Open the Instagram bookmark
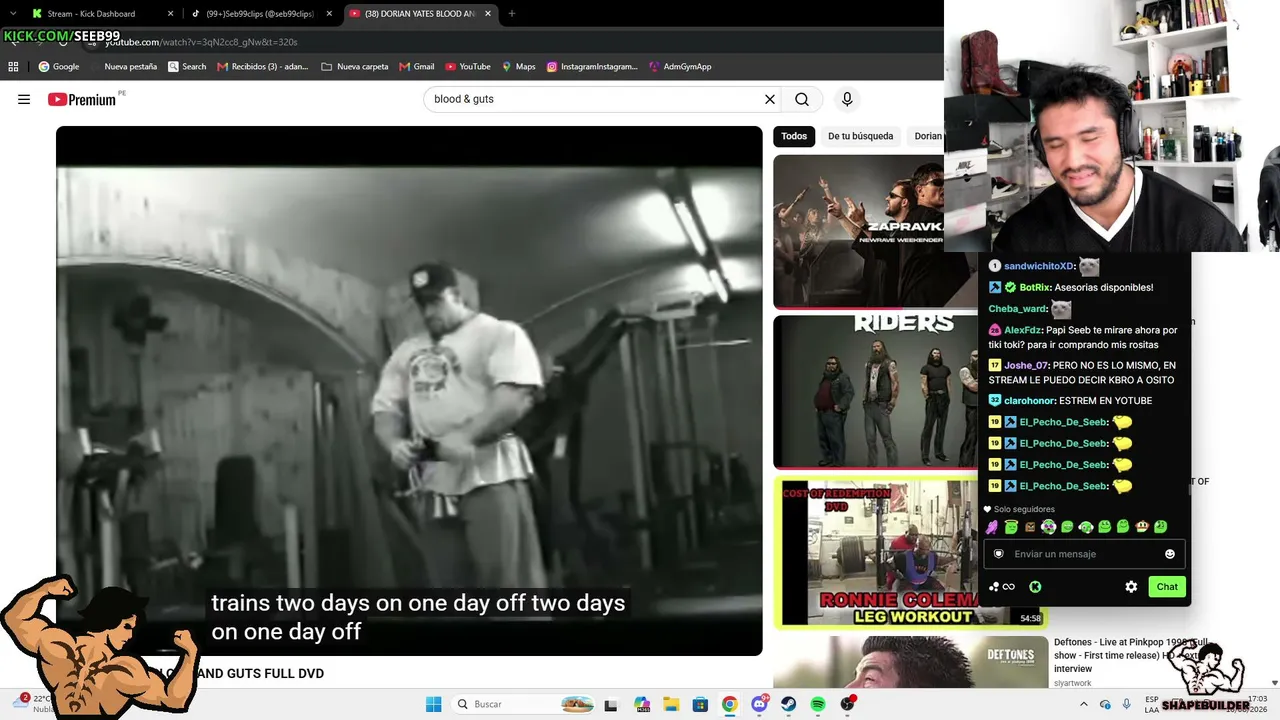Screen dimensions: 1280x720 [x=592, y=67]
